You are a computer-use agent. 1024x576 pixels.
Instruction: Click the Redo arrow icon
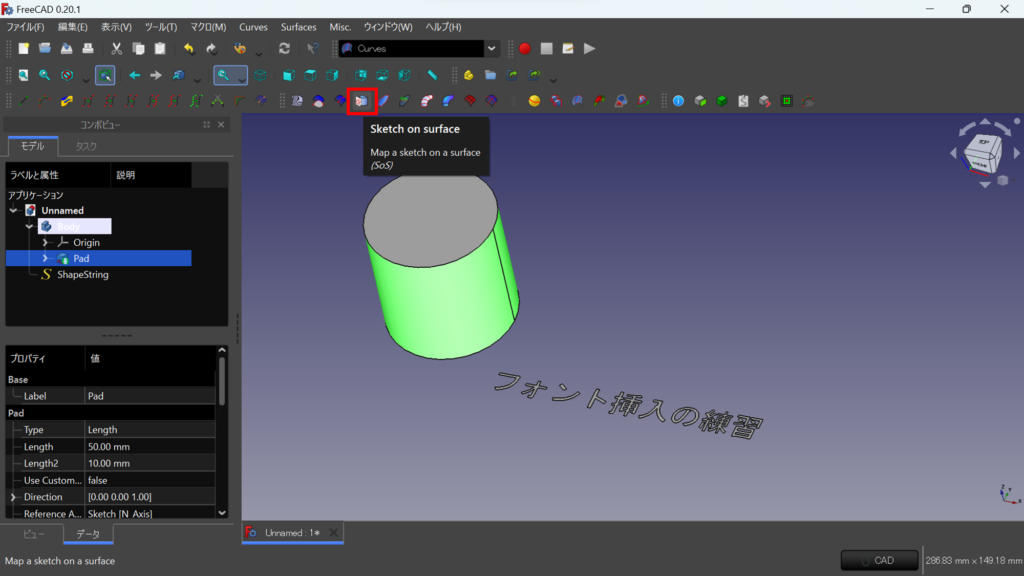211,48
